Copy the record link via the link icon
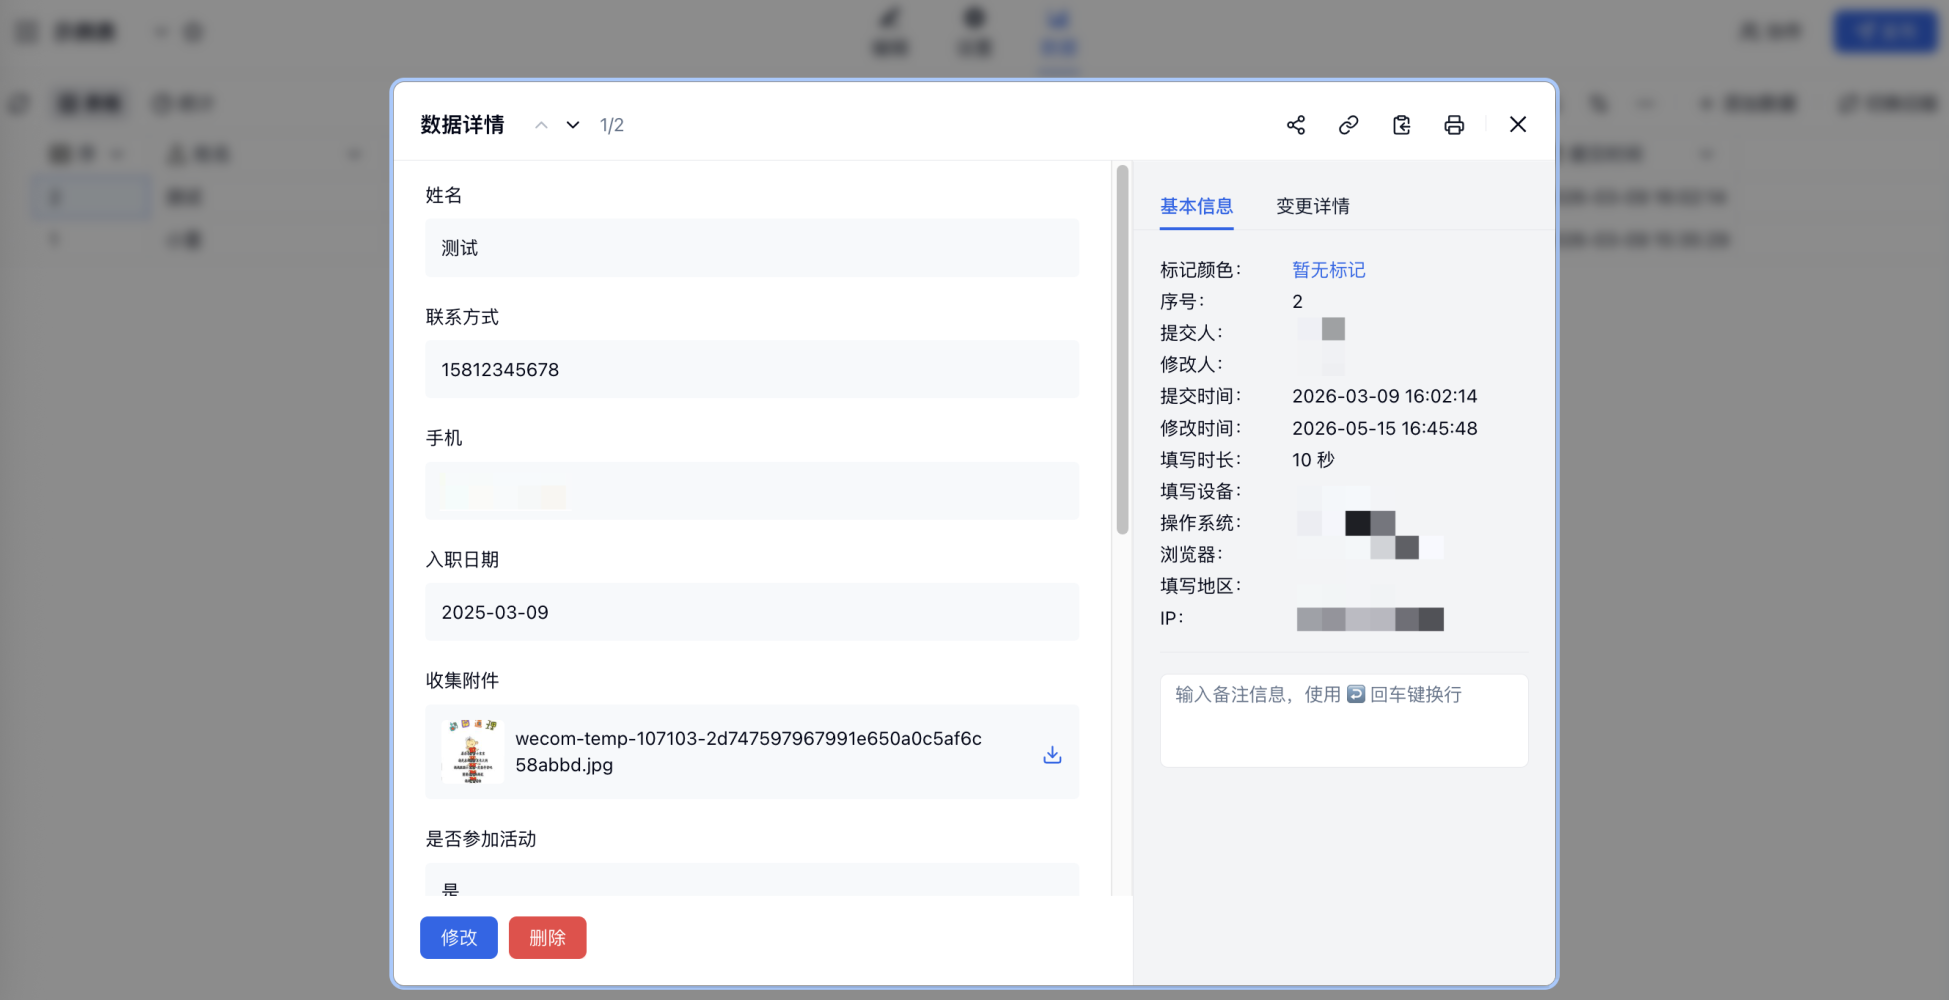Image resolution: width=1949 pixels, height=1000 pixels. pos(1349,125)
